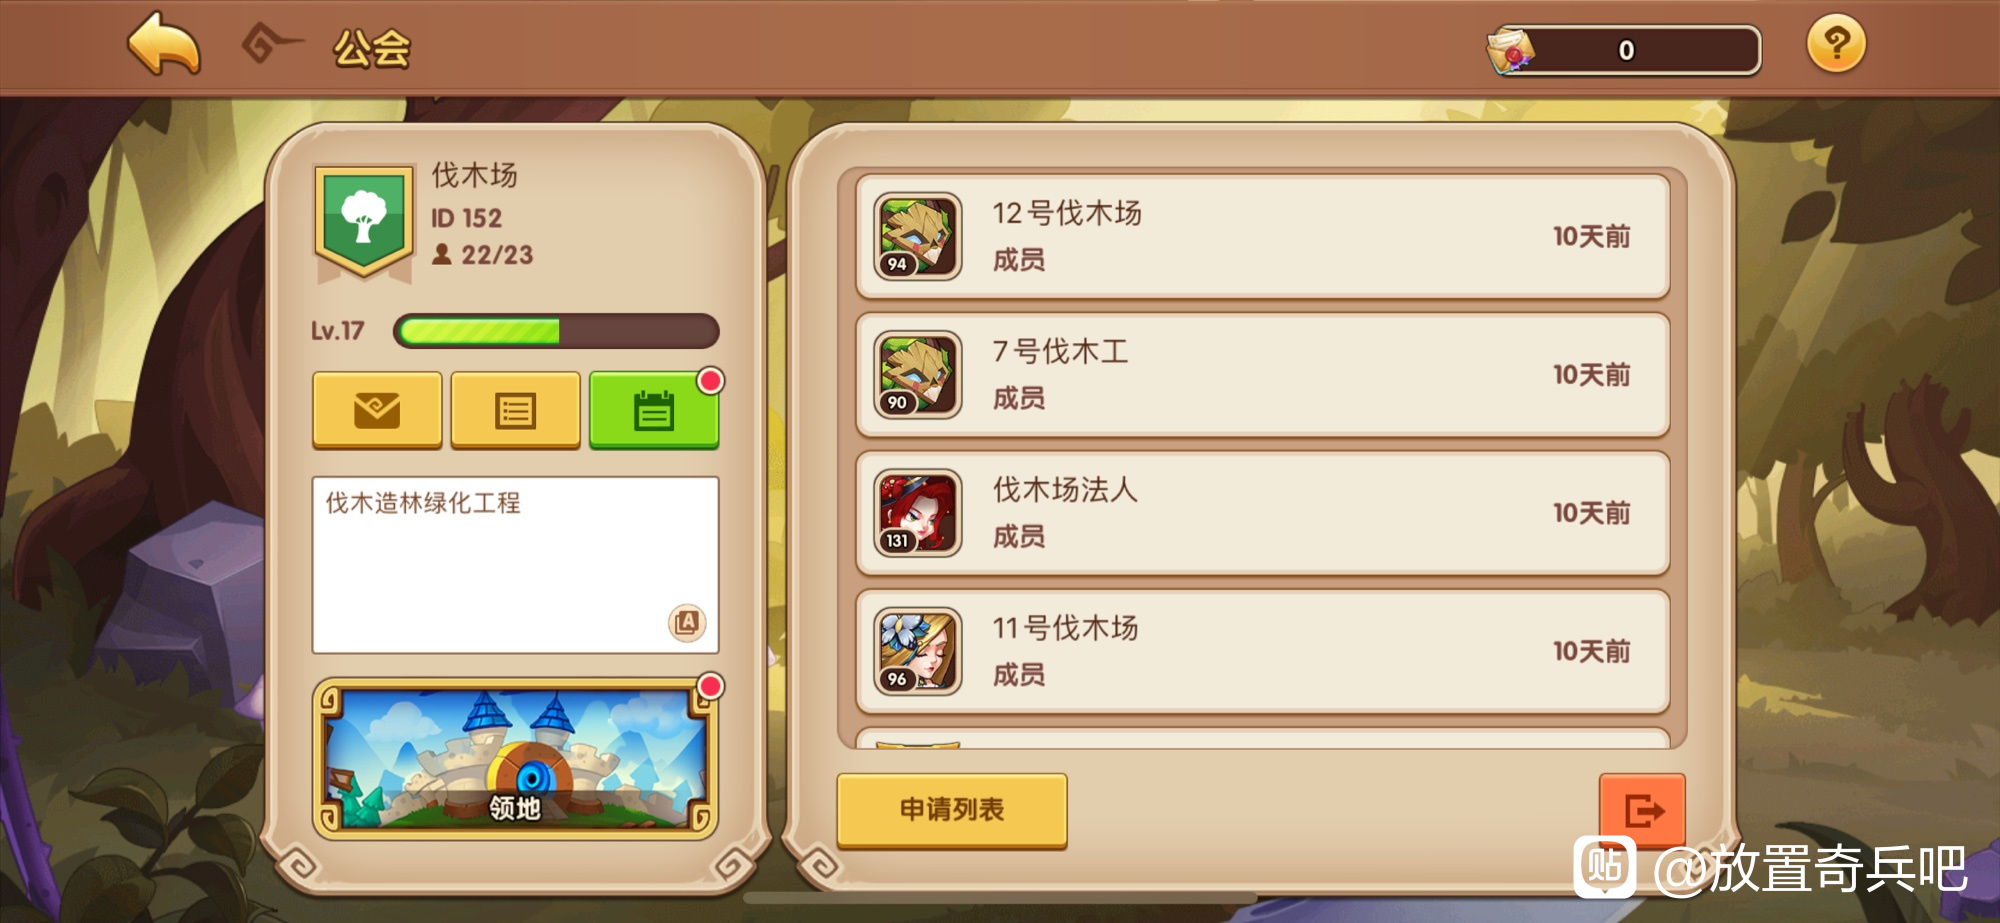
Task: Tap the currency counter showing 0
Action: (x=1626, y=50)
